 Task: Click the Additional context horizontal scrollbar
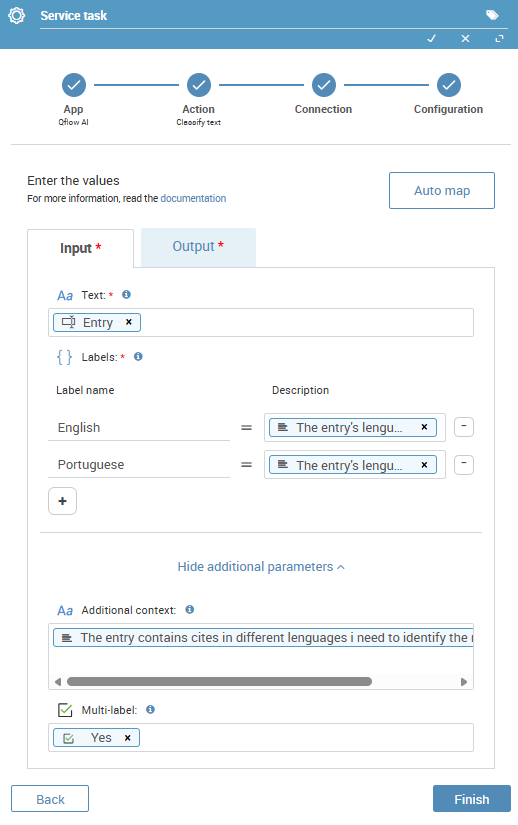[x=219, y=682]
